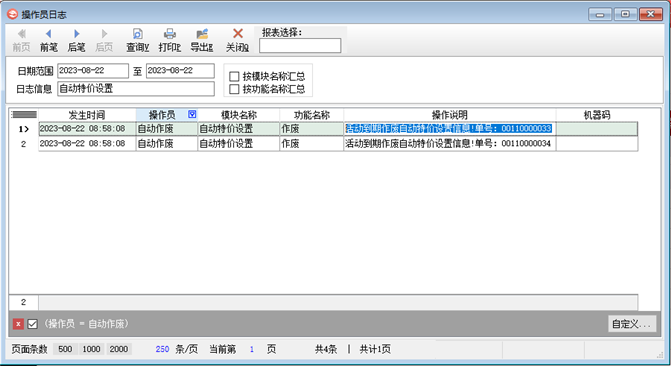Screen dimensions: 671x366
Task: Export the log with 导出
Action: pyautogui.click(x=202, y=40)
